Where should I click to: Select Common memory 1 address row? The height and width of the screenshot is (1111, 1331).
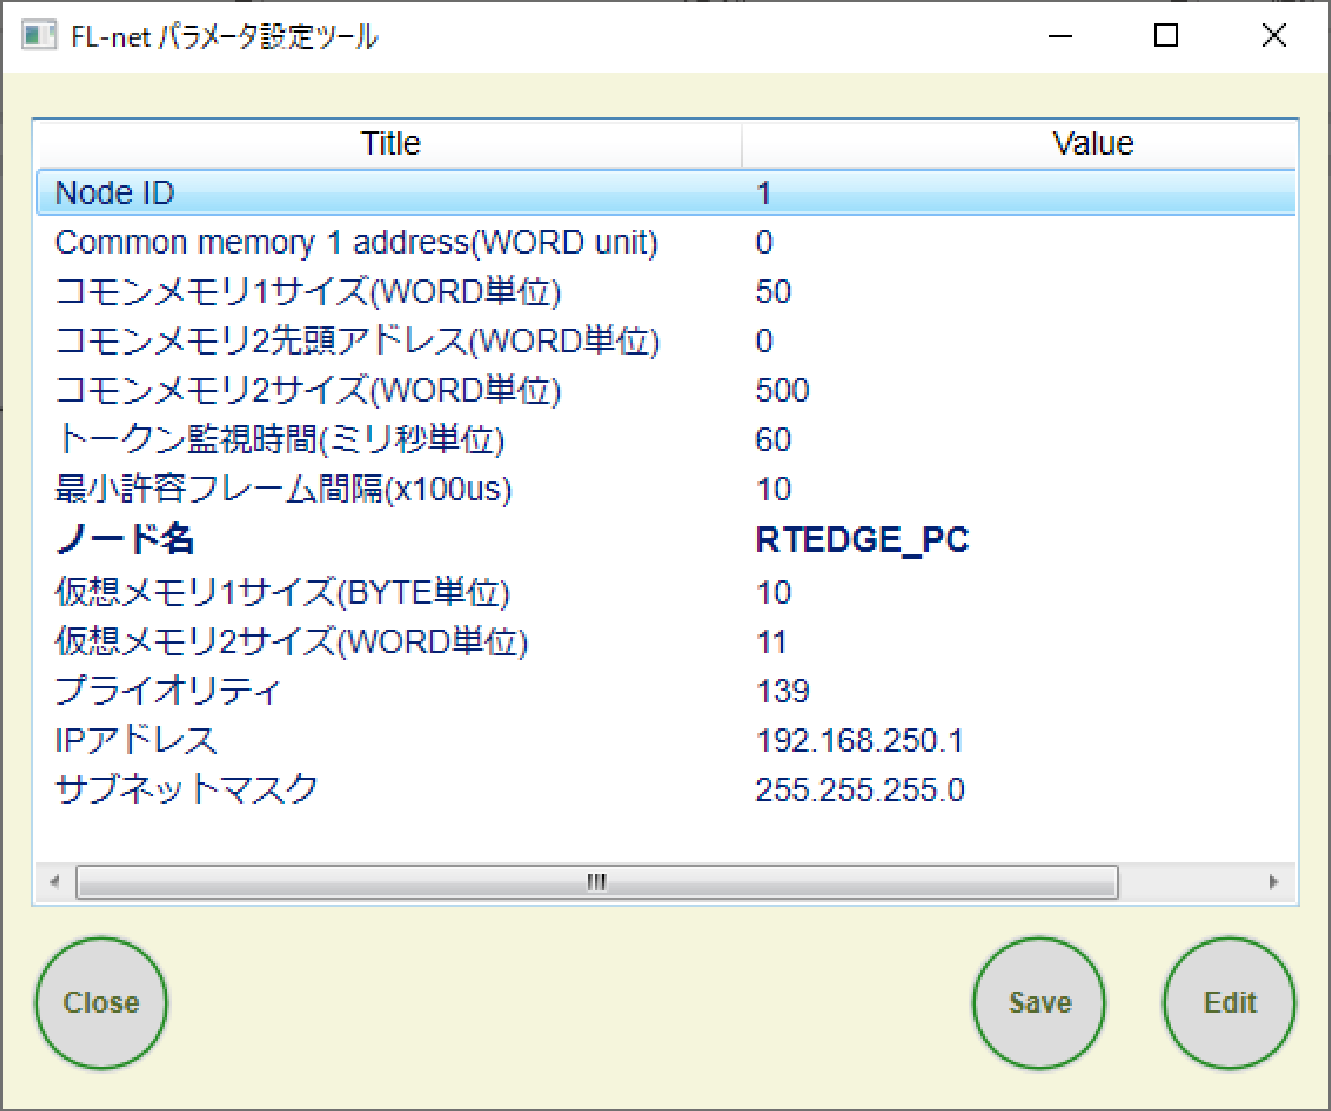click(666, 242)
